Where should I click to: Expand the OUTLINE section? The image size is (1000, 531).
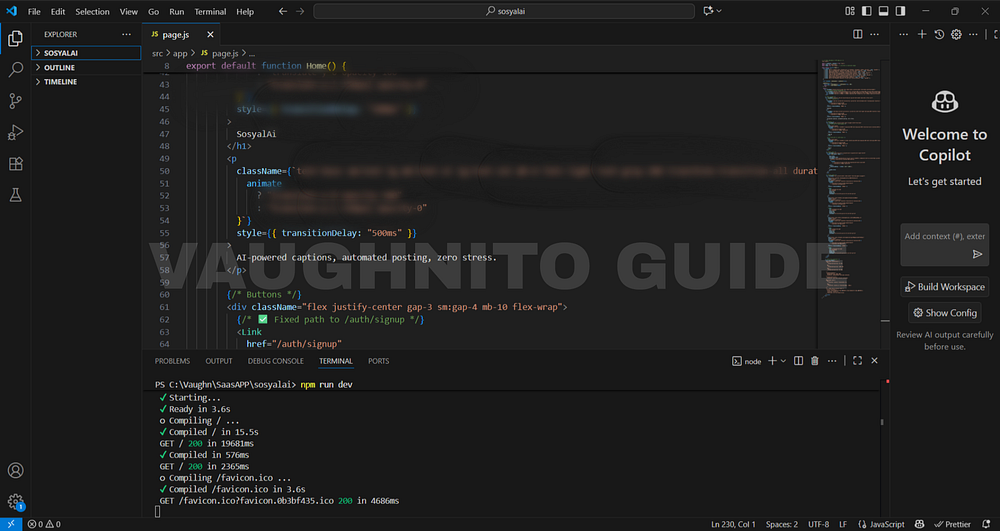(86, 68)
